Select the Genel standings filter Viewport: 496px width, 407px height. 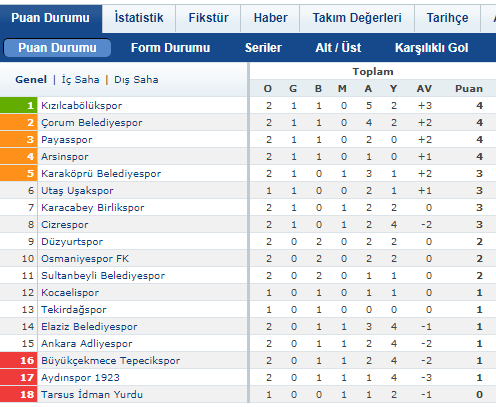pos(31,80)
